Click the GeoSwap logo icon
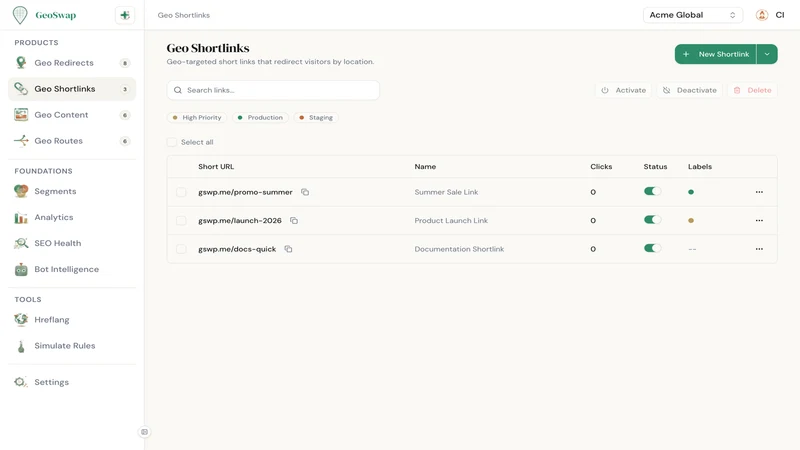 coord(20,15)
